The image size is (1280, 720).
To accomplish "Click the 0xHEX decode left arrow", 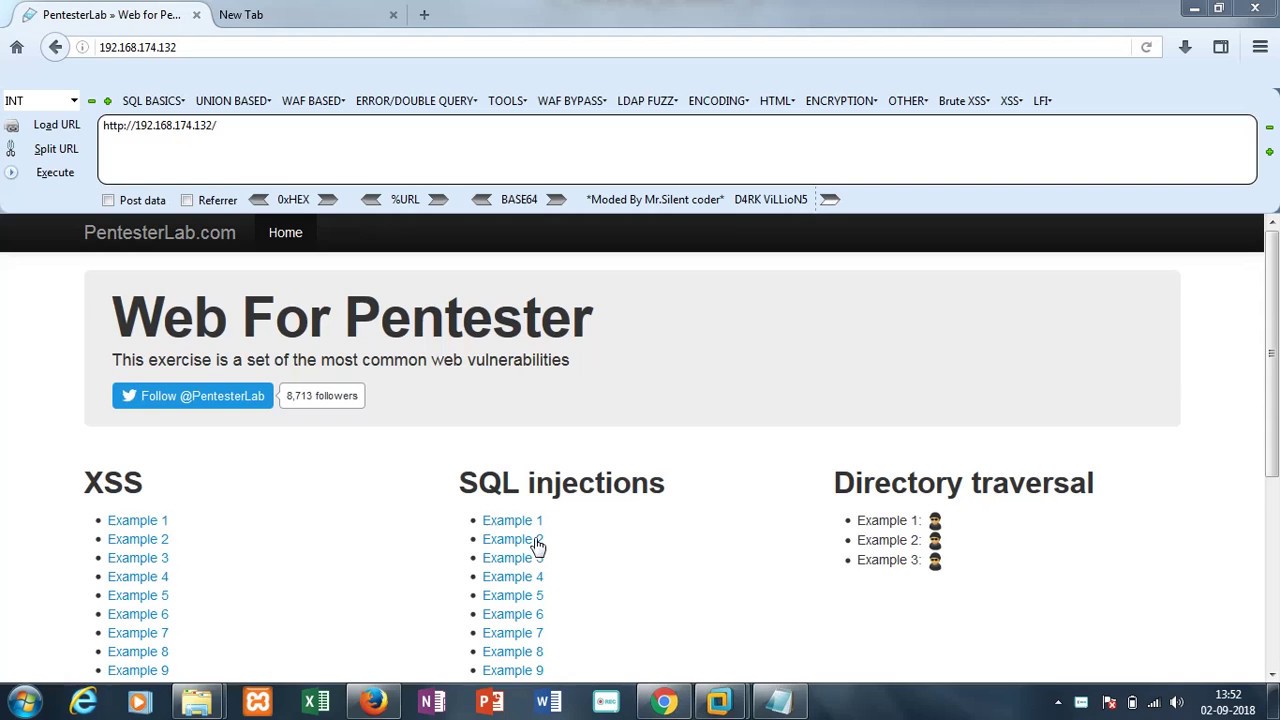I will 259,200.
